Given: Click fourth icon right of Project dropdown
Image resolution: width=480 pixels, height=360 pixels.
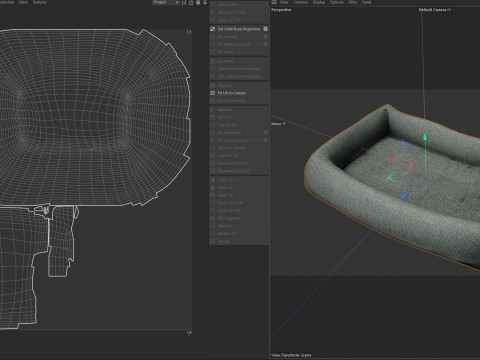Looking at the screenshot, I should [205, 2].
